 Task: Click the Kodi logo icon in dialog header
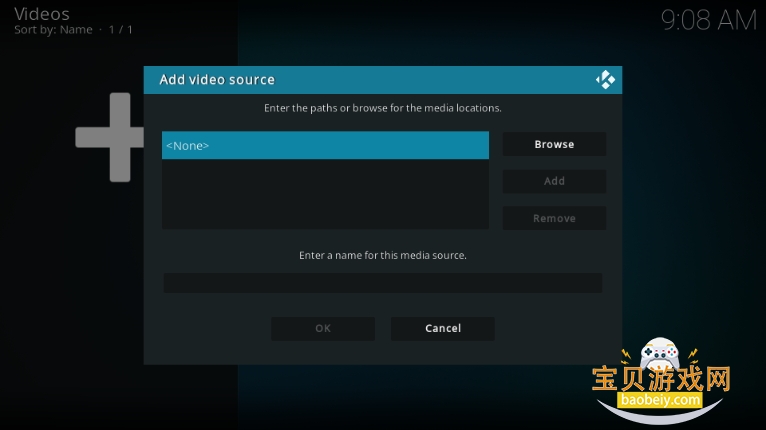point(605,80)
